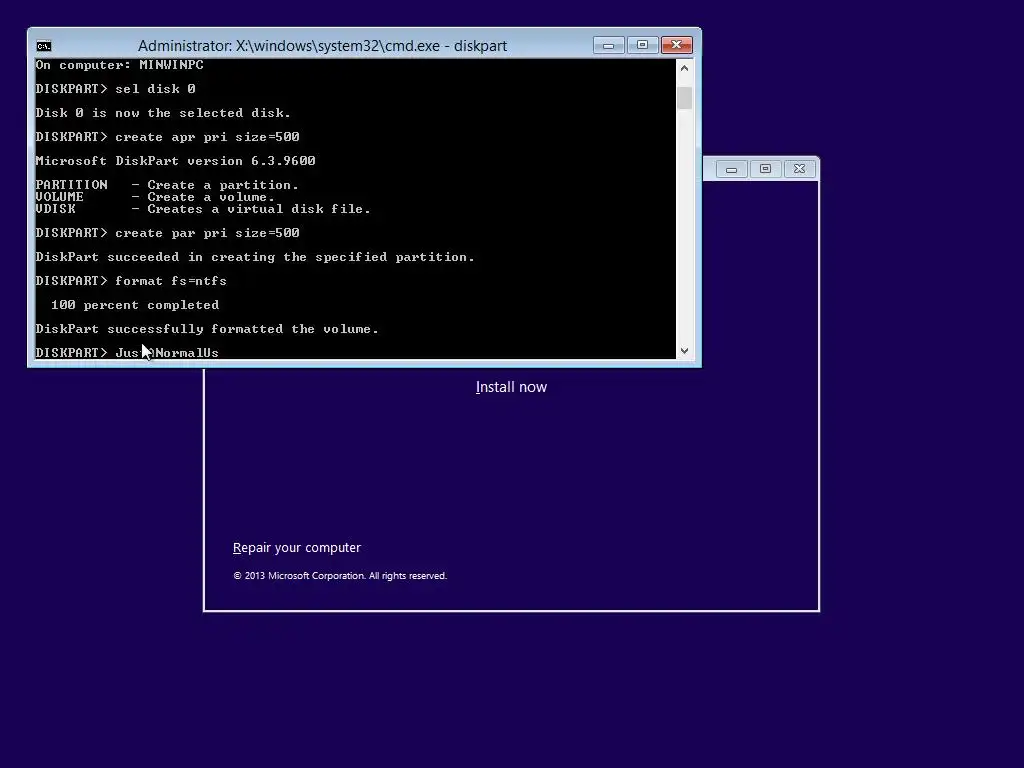1024x768 pixels.
Task: Click the 'PARTITION - Create a partition.' line
Action: [167, 185]
